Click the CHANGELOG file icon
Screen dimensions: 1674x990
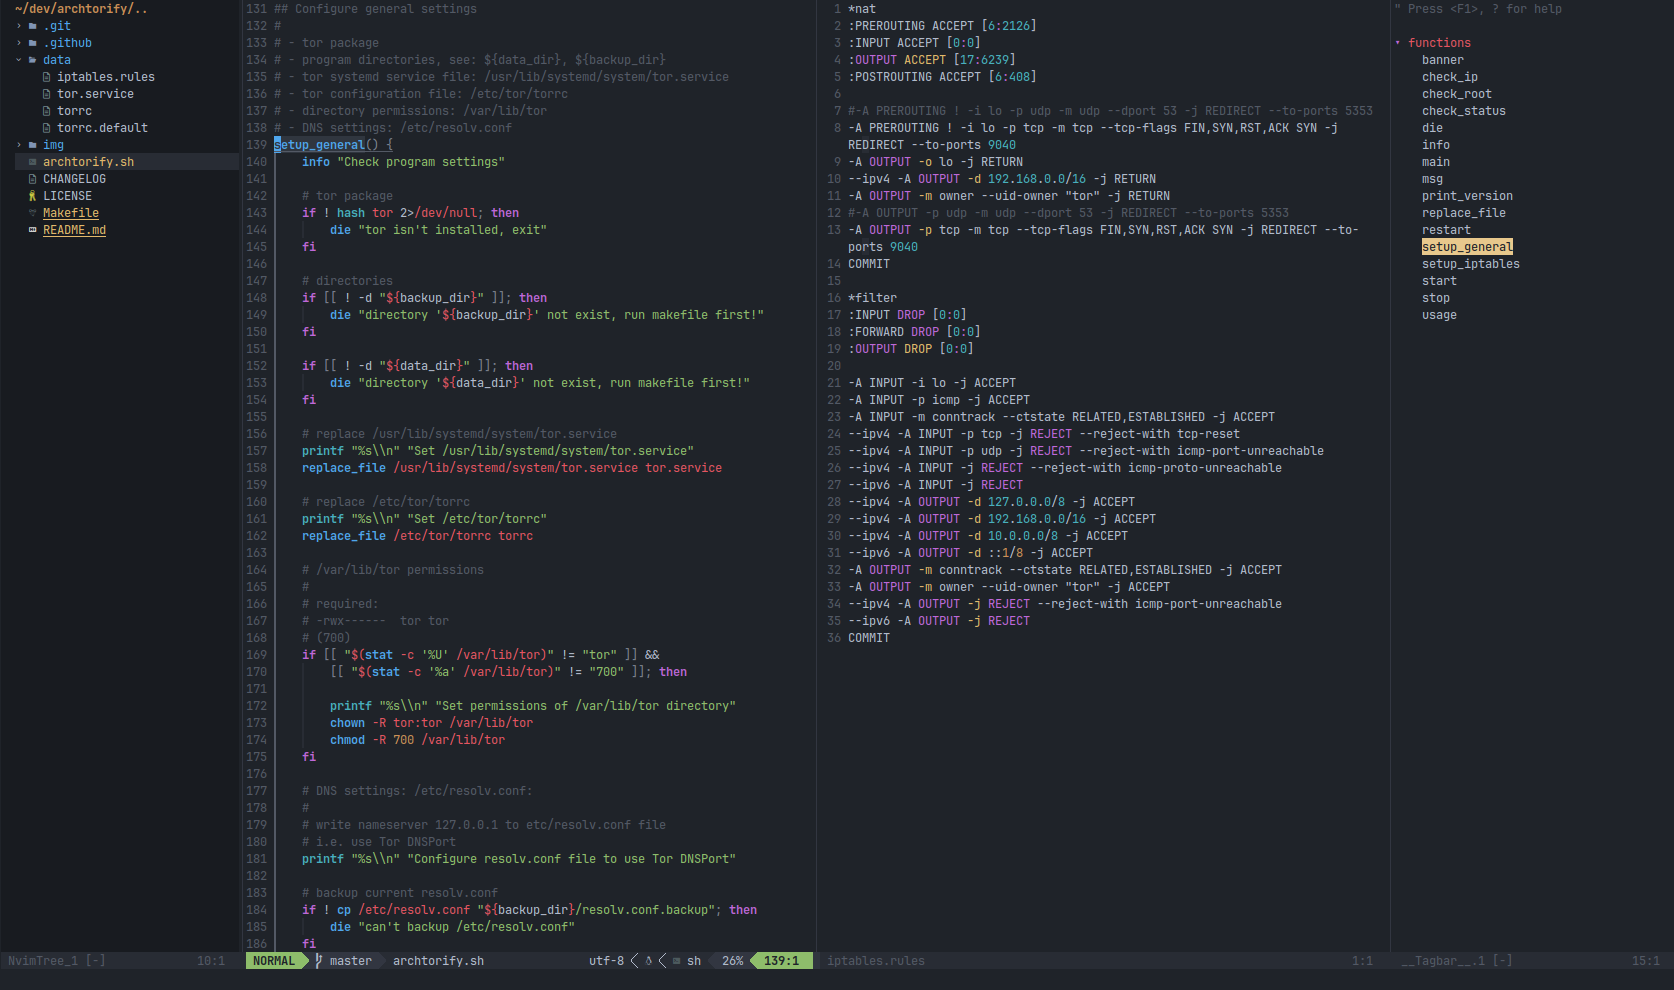coord(33,179)
